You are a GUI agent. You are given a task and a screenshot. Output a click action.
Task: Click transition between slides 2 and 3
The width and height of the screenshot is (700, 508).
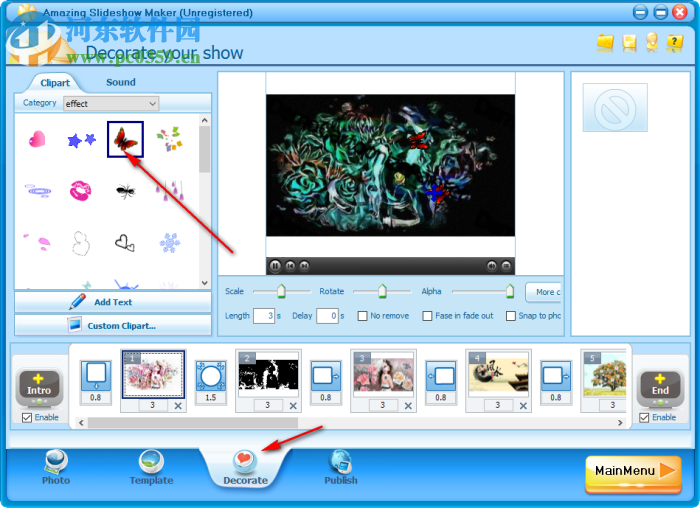pos(326,376)
